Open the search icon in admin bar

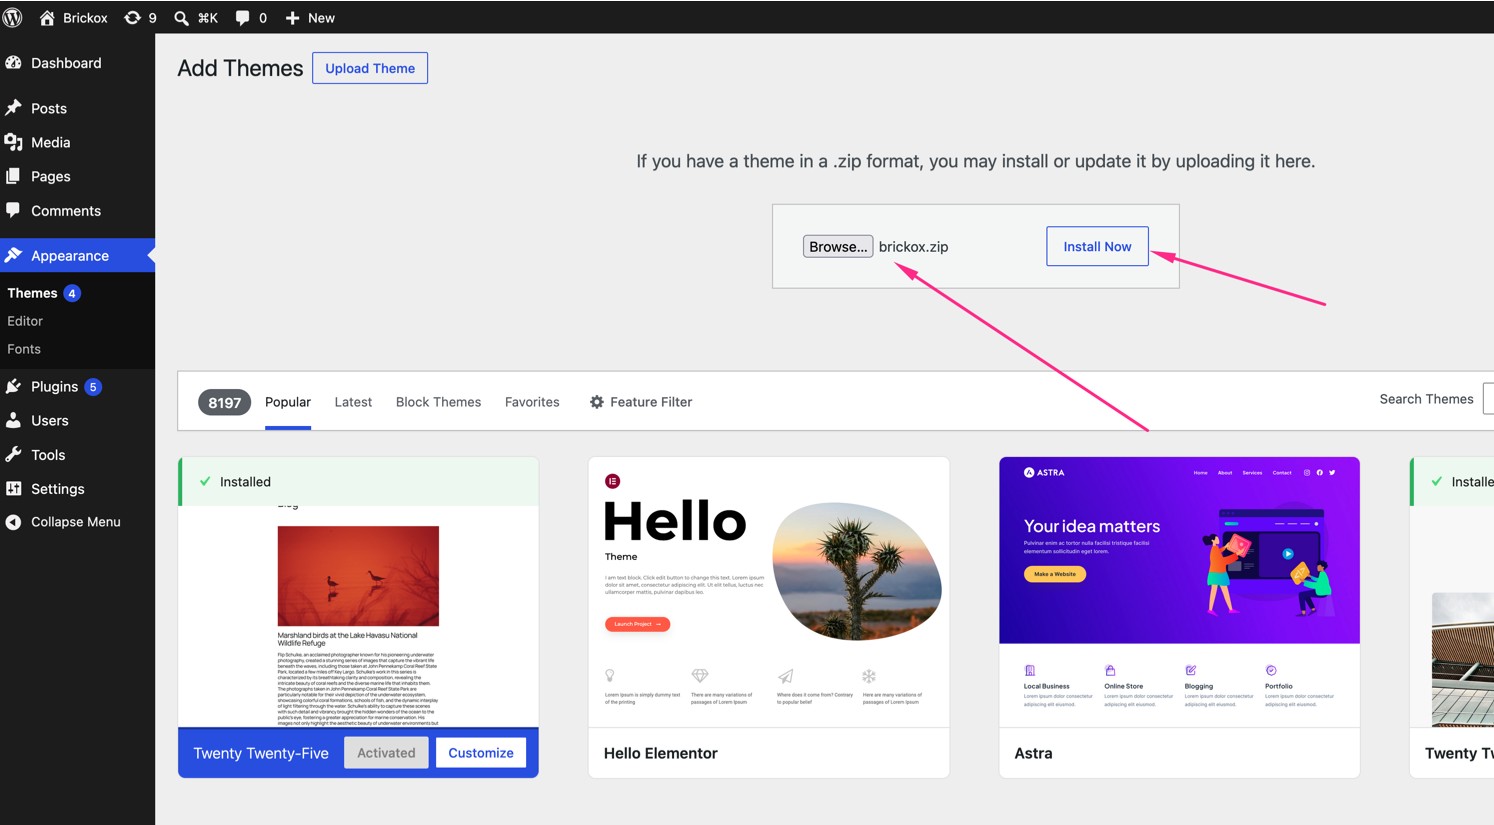pyautogui.click(x=181, y=18)
